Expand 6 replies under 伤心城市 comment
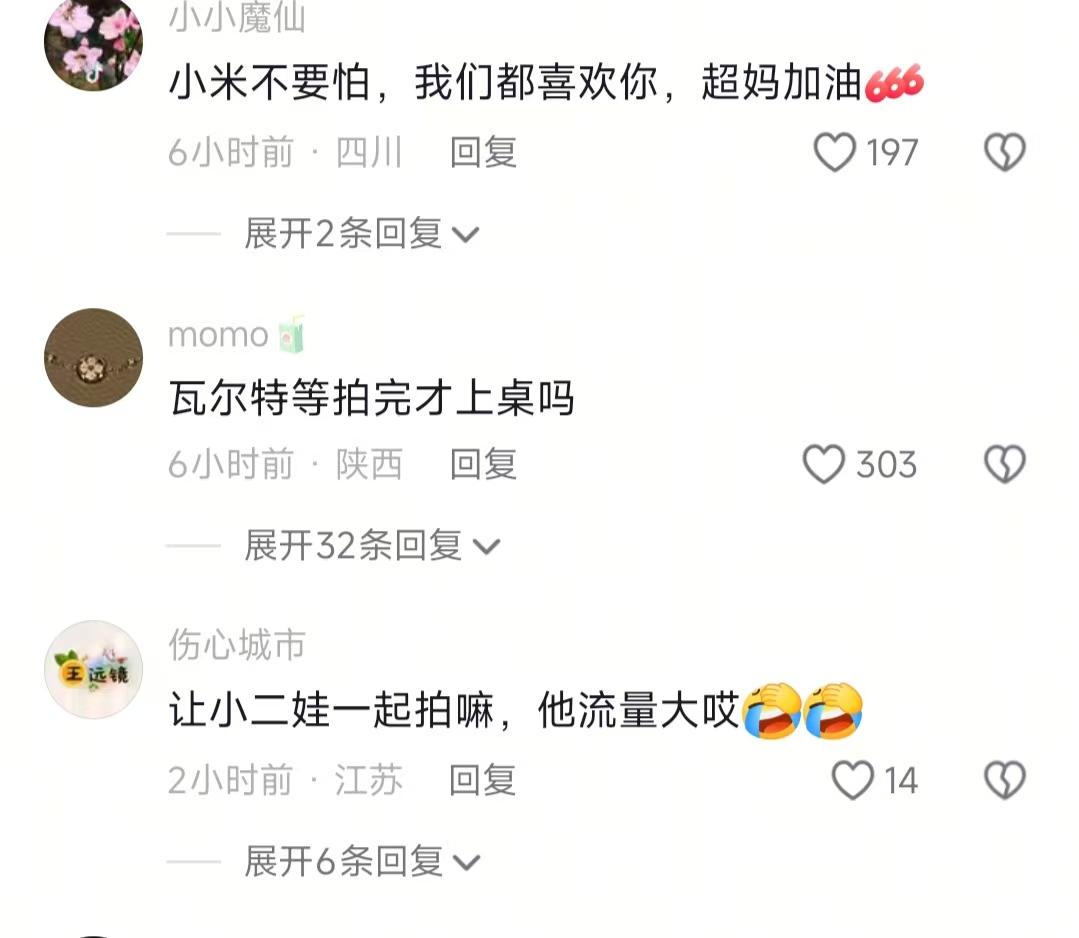Screen dimensions: 1079x938 tap(361, 862)
